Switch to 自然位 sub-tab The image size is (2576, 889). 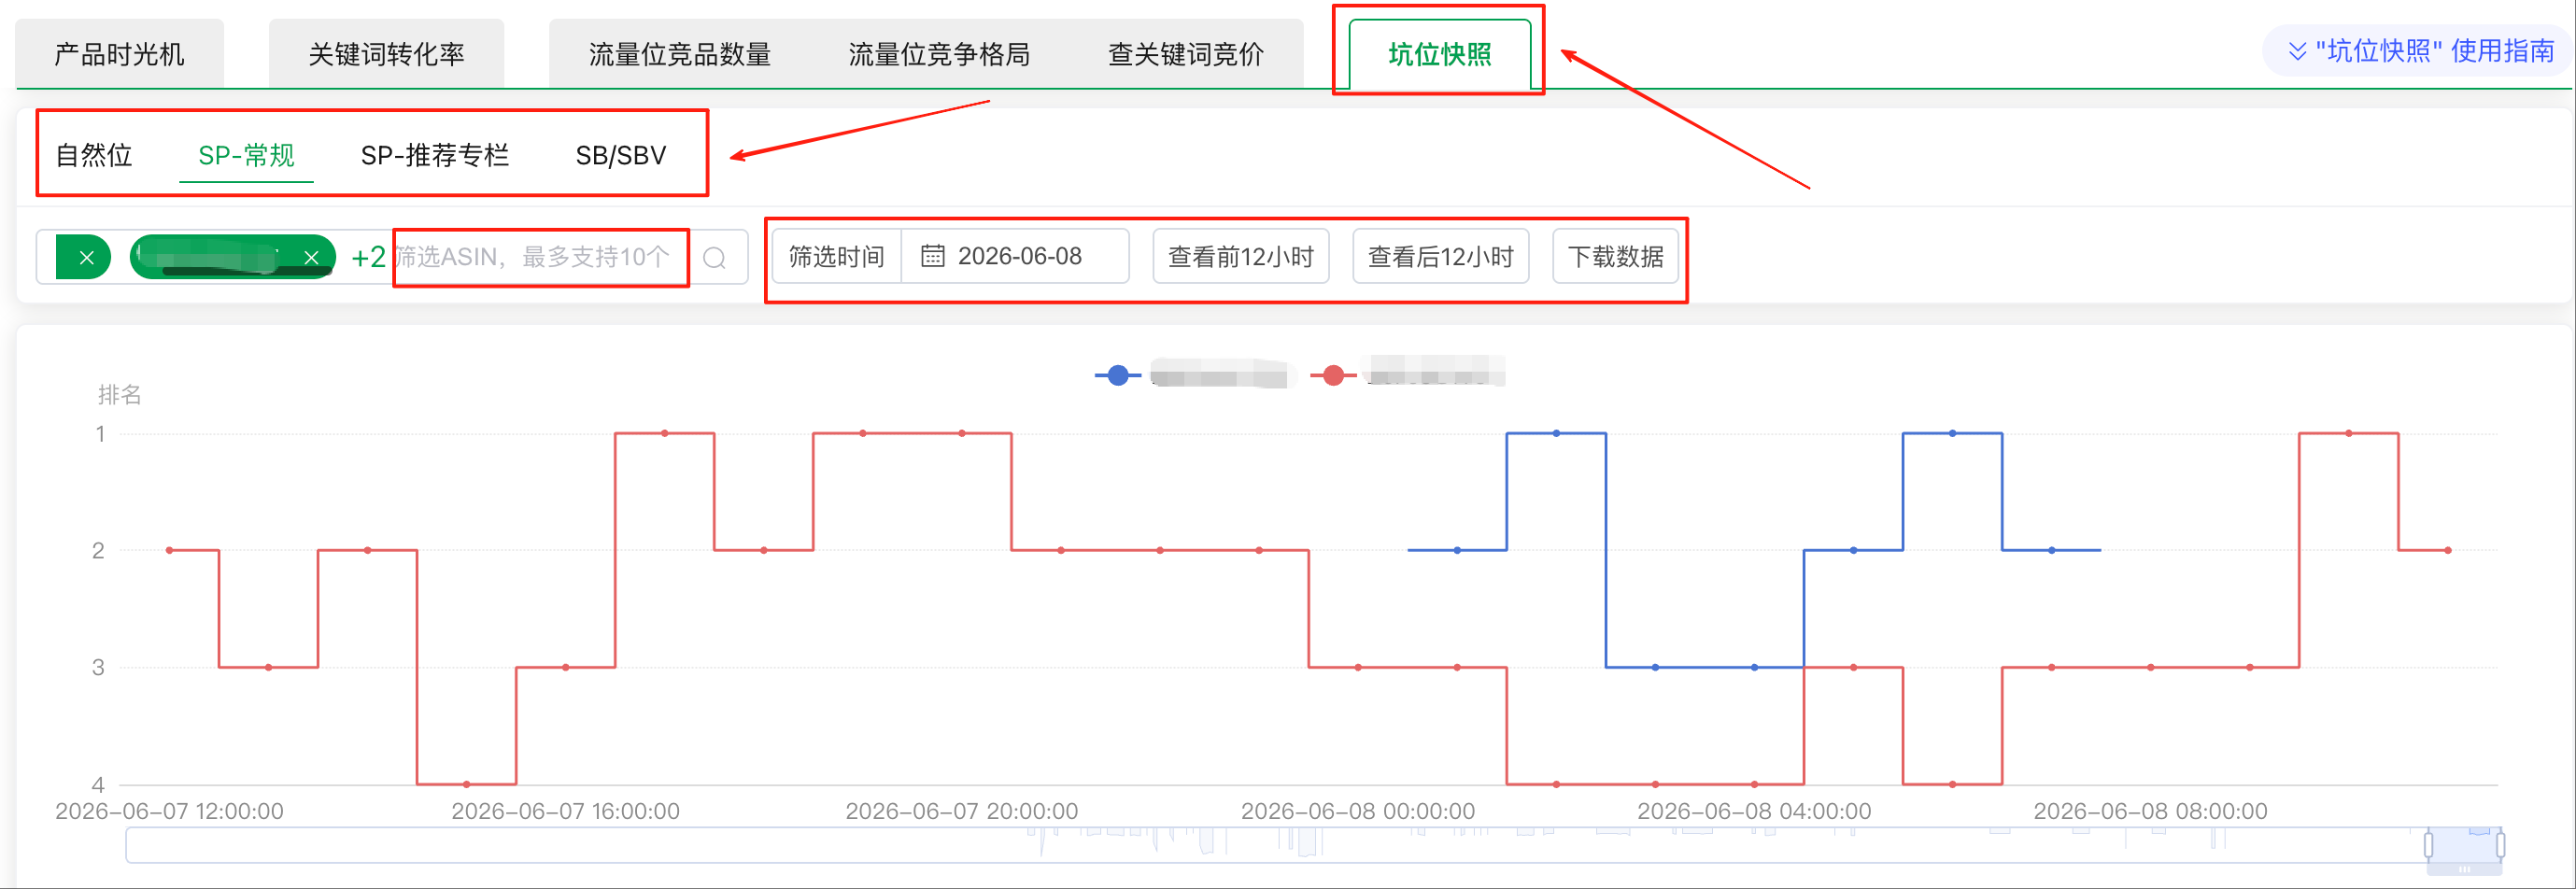tap(94, 155)
